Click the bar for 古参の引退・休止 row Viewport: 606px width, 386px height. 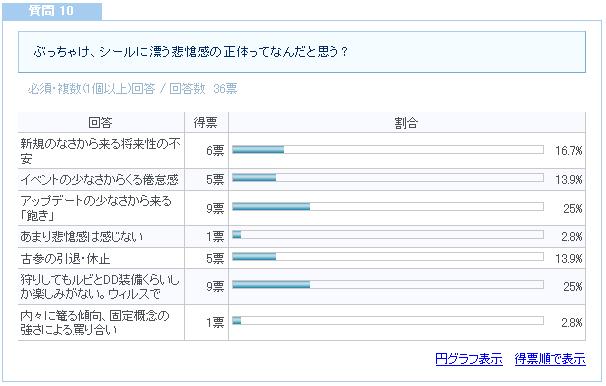click(388, 257)
